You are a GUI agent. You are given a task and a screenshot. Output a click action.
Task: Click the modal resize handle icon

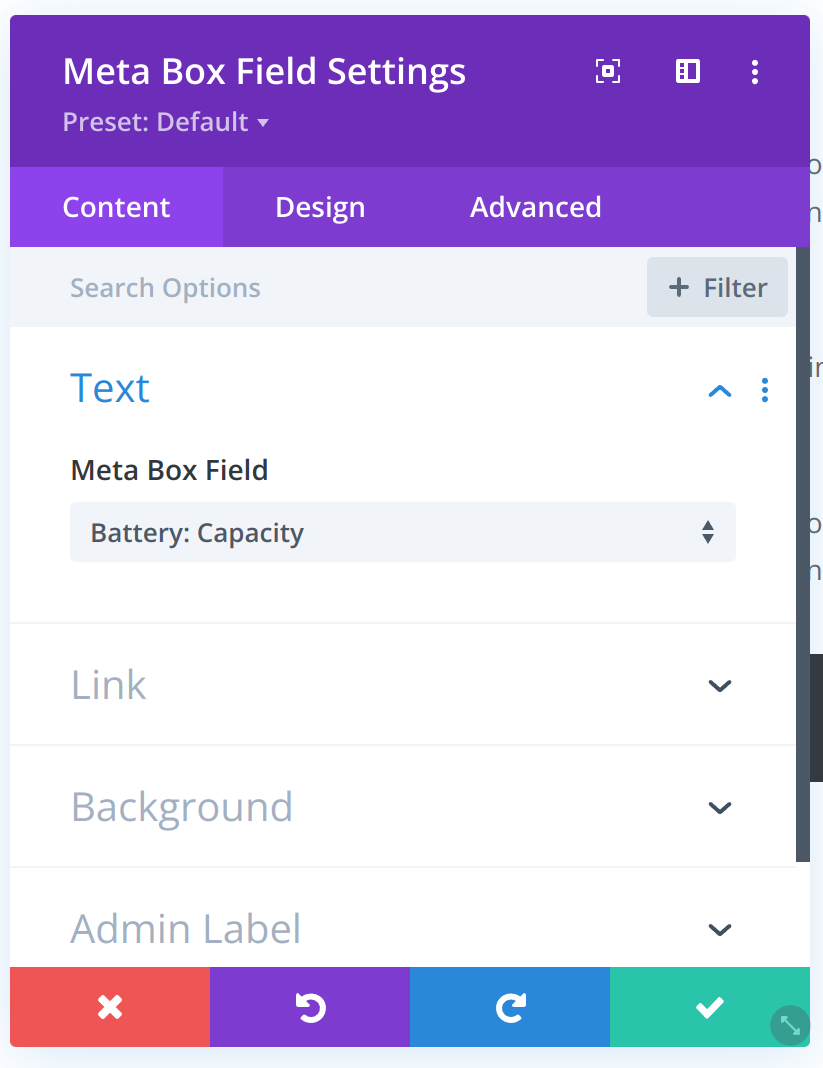coord(790,1025)
